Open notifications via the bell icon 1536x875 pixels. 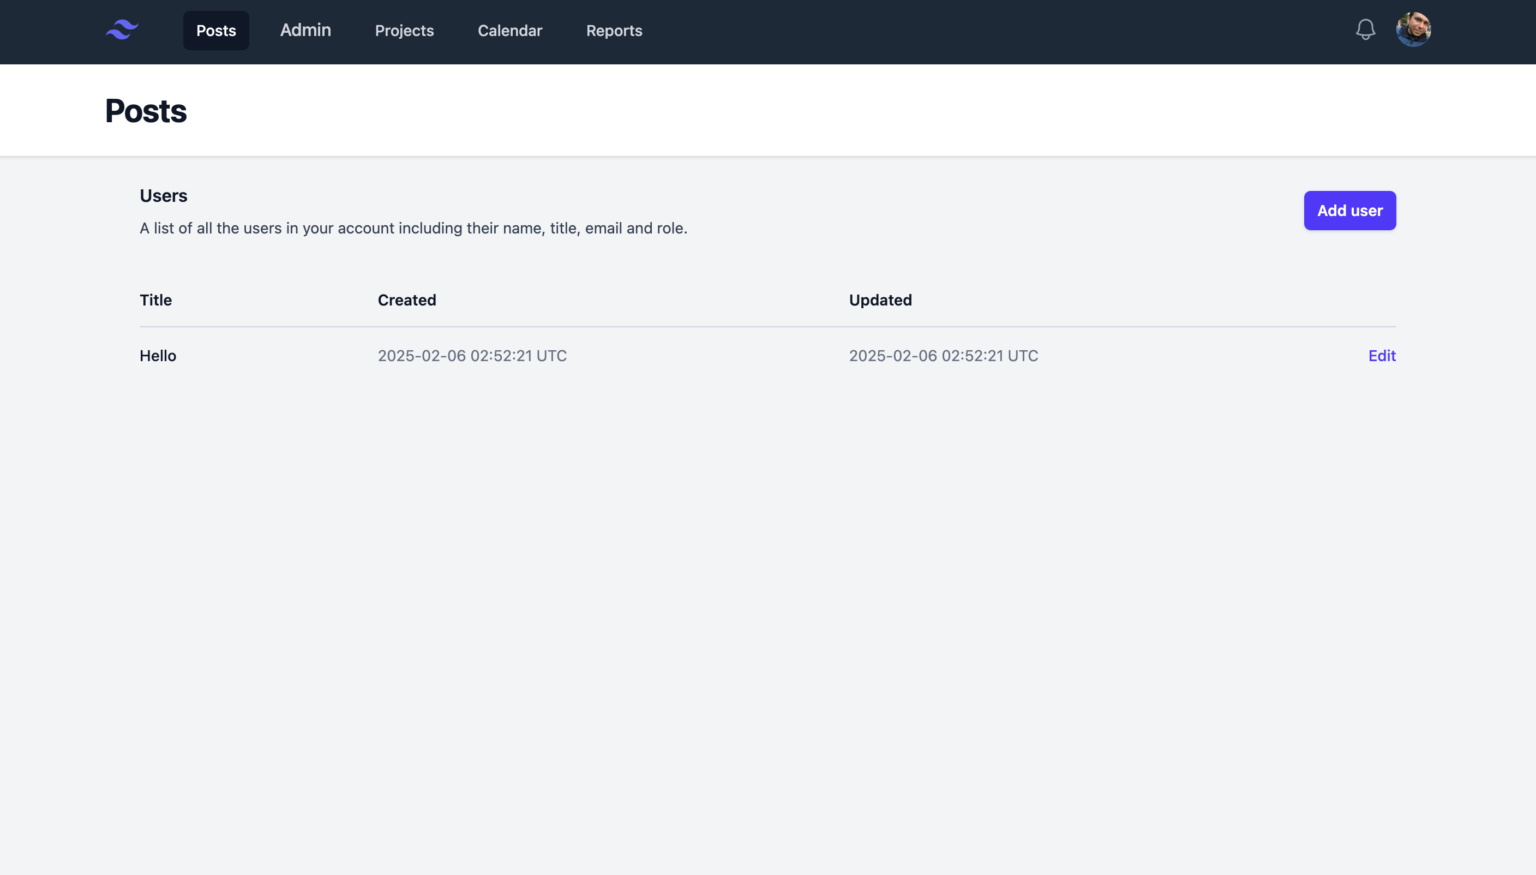1365,30
